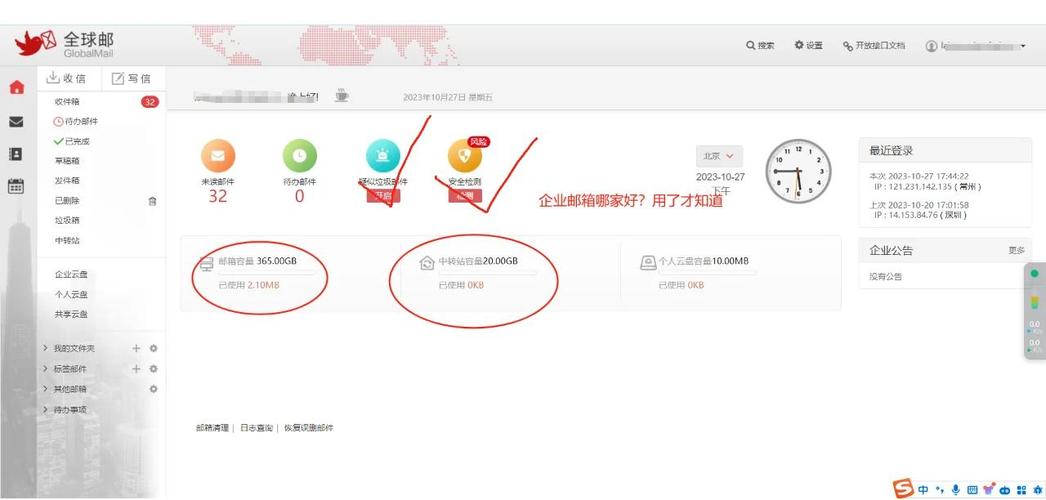1046x500 pixels.
Task: Open the 草稿箱 drafts folder
Action: click(x=67, y=161)
